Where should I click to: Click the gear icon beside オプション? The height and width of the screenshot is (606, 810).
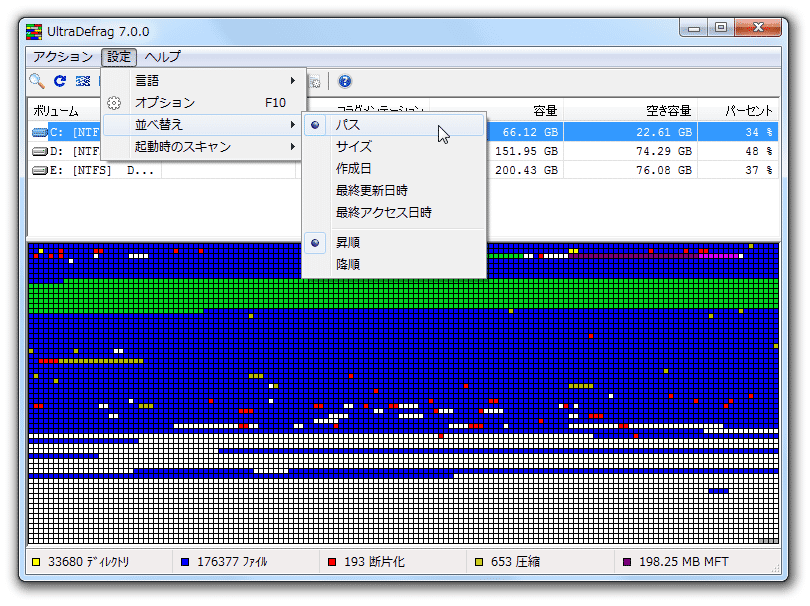click(114, 103)
